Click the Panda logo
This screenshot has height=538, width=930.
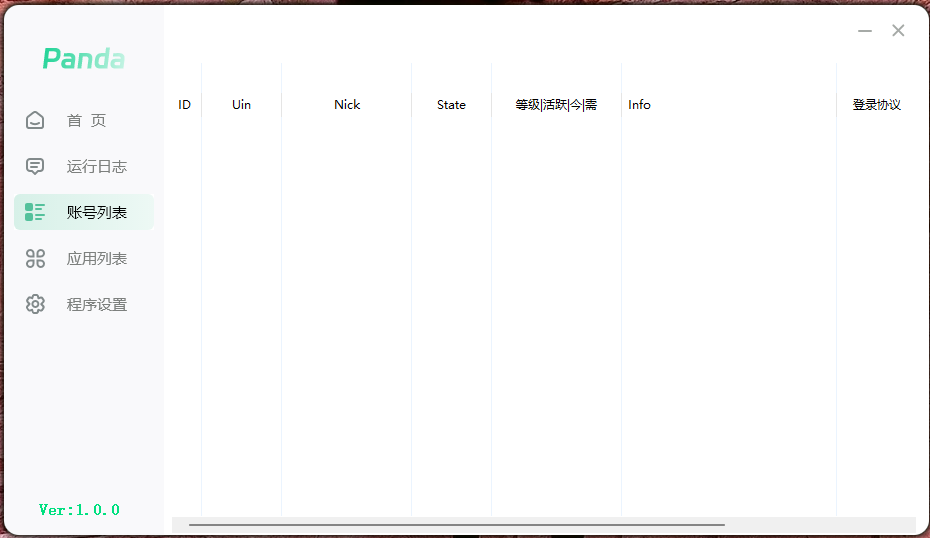click(x=83, y=60)
